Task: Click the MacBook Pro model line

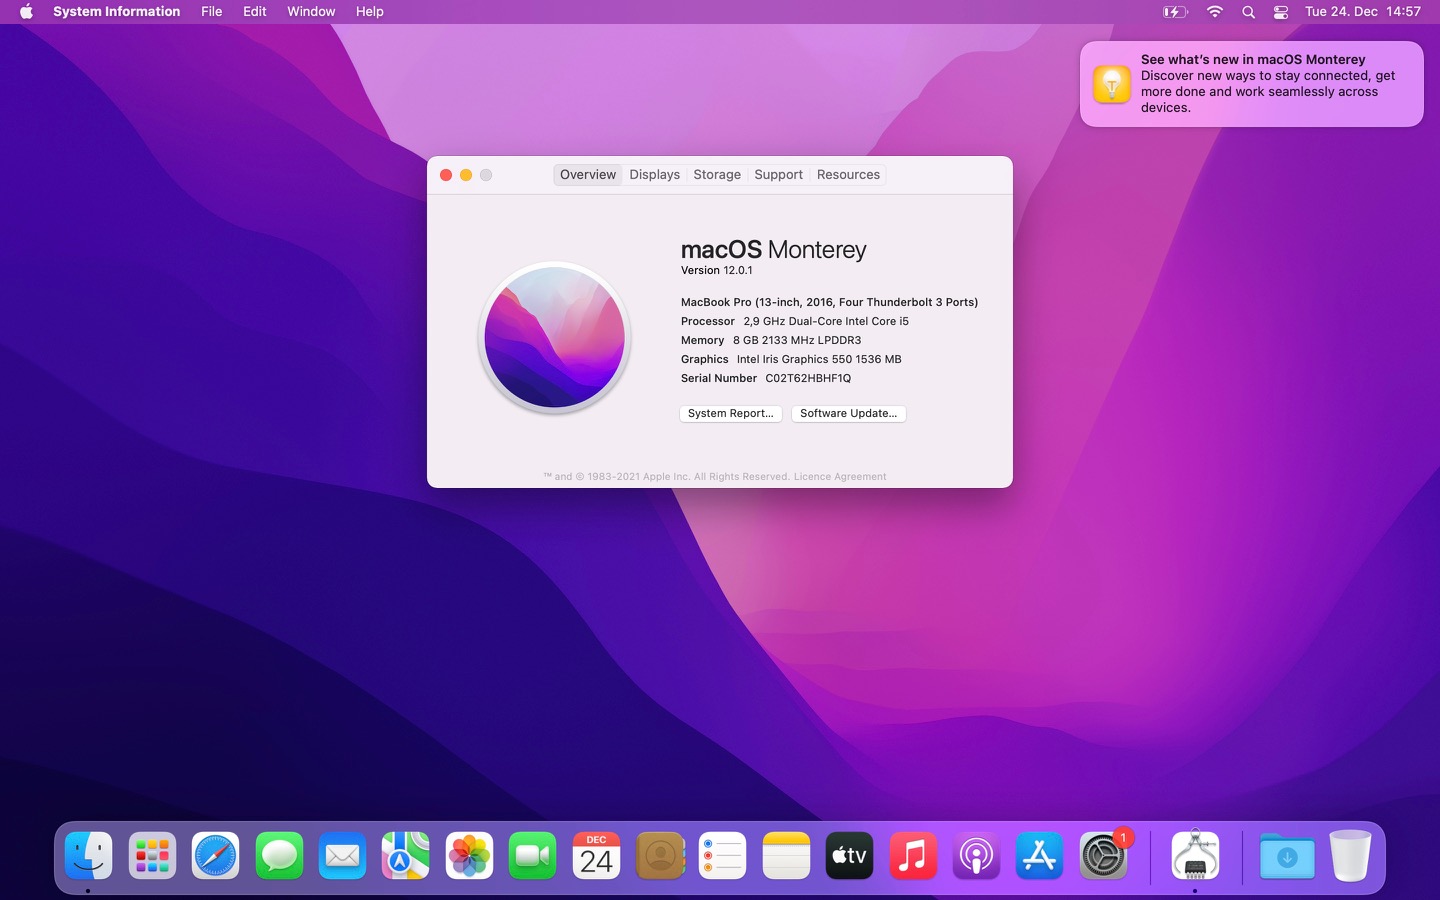Action: [829, 302]
